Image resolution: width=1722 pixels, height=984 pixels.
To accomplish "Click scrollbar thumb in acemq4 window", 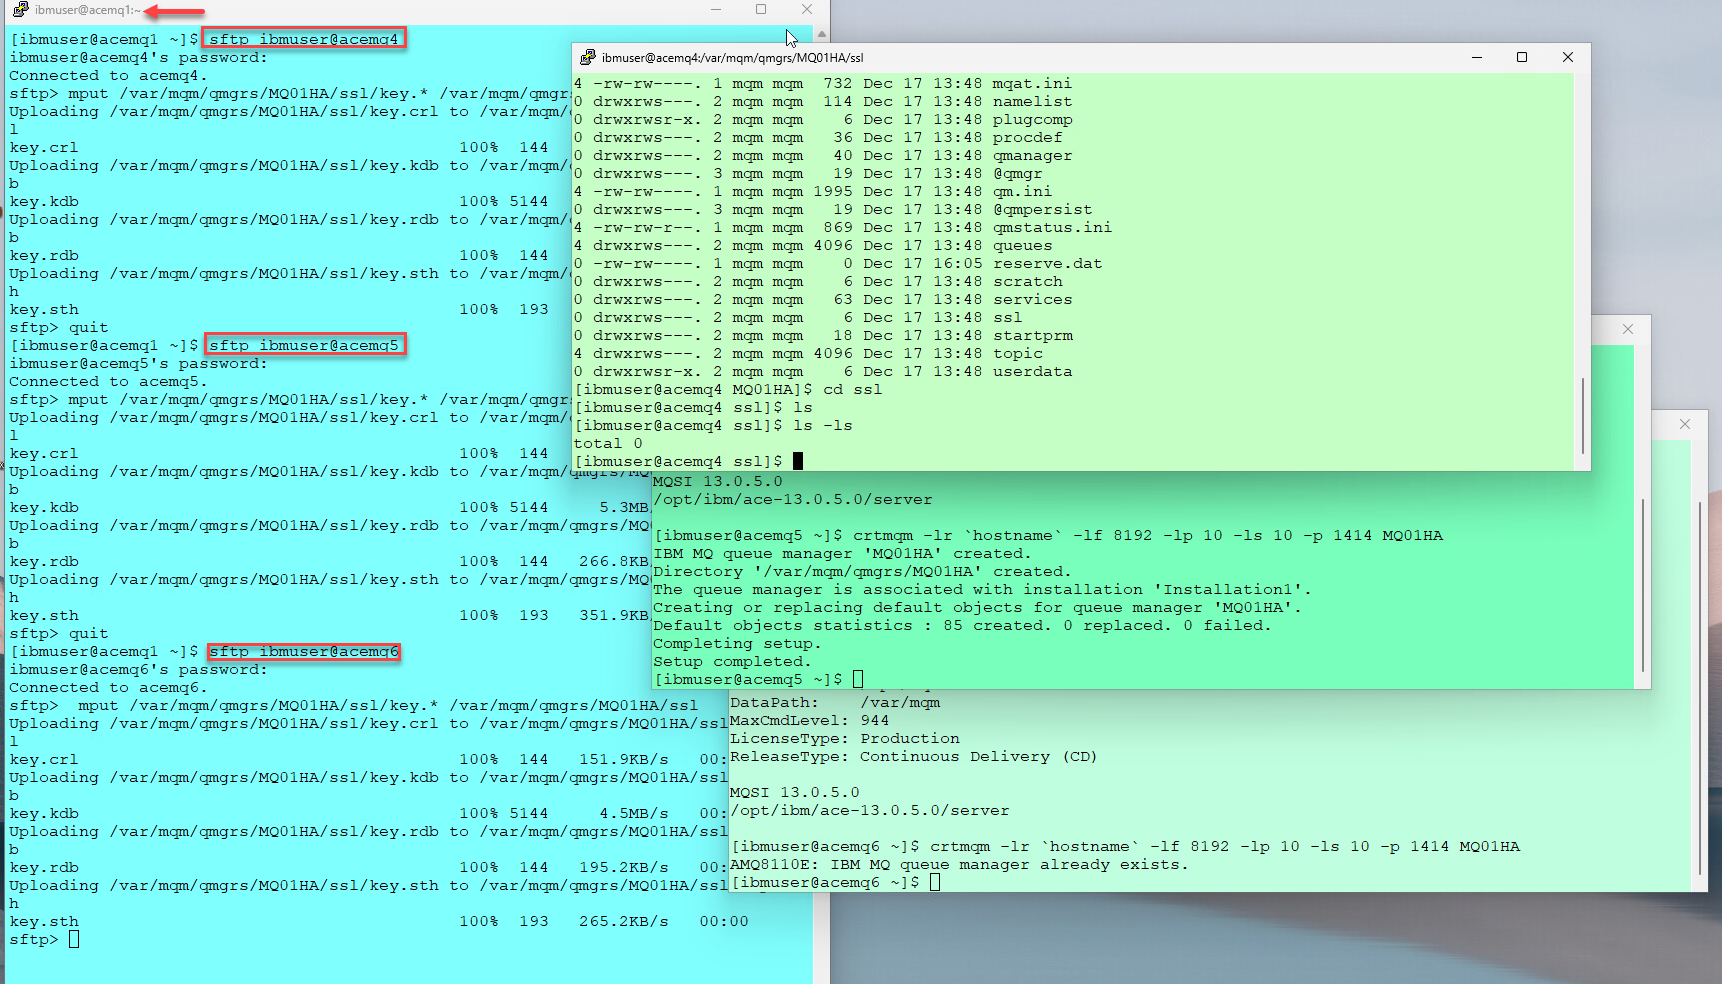I will (1582, 416).
